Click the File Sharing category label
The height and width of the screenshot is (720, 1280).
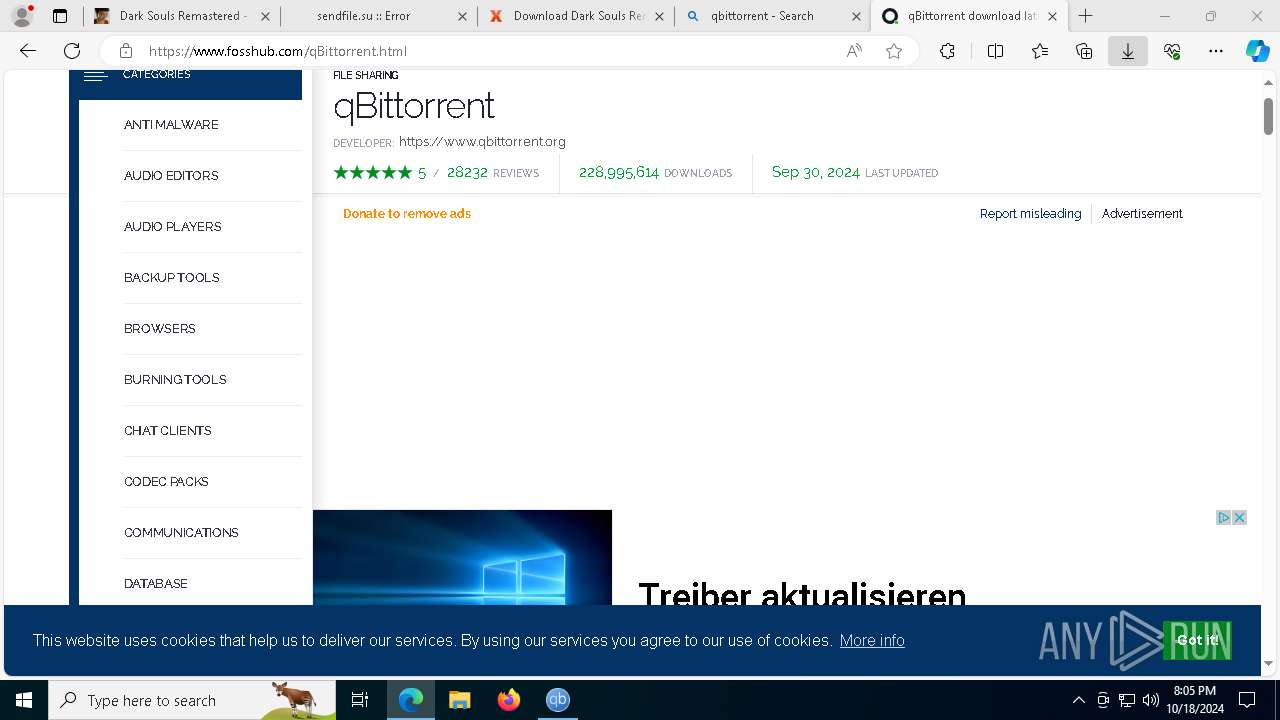(366, 75)
